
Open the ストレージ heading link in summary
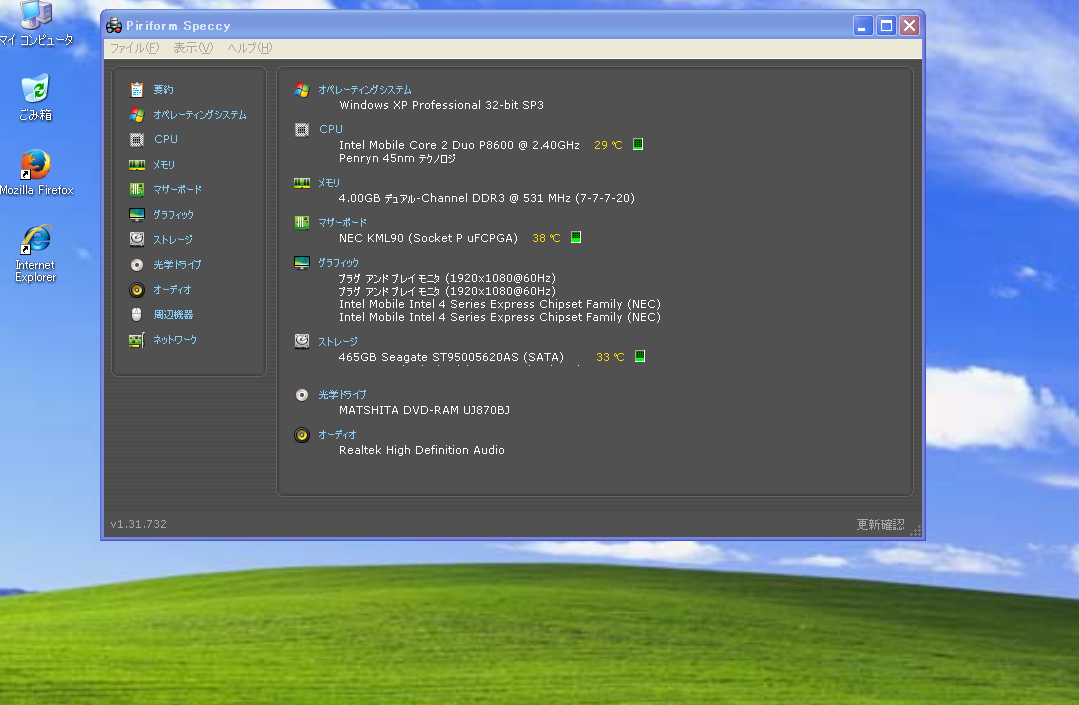(338, 342)
